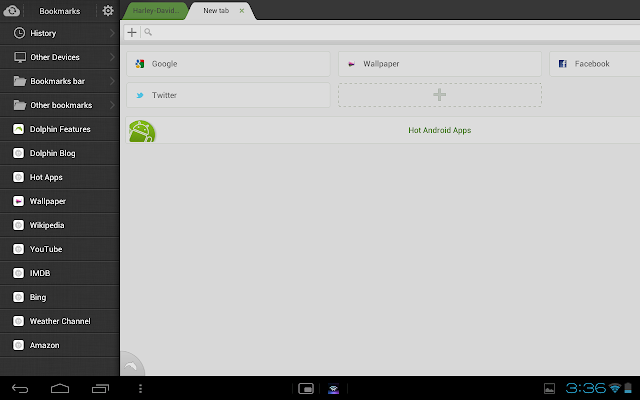This screenshot has width=640, height=400.
Task: Click the Google logo on speed dial
Action: (140, 64)
